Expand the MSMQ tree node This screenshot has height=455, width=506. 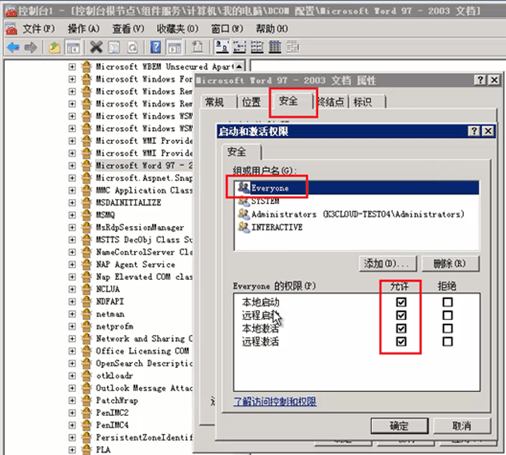(72, 215)
